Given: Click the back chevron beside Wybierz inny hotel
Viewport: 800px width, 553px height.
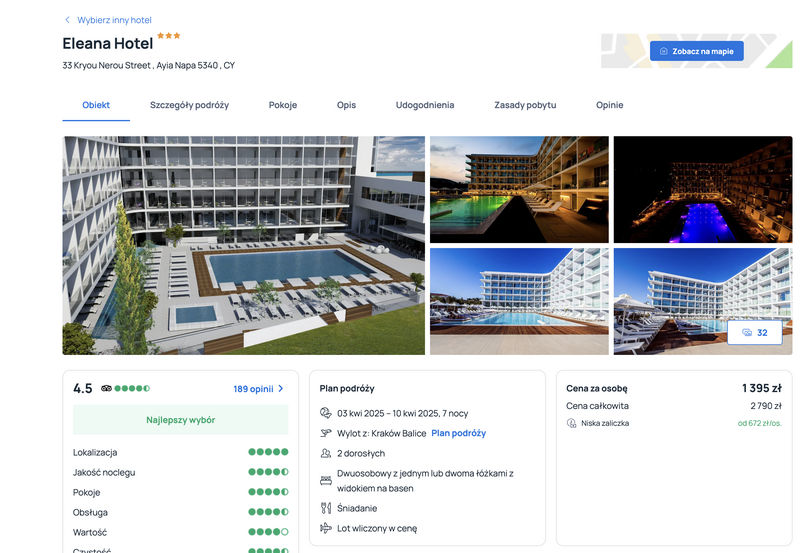Looking at the screenshot, I should pos(67,20).
